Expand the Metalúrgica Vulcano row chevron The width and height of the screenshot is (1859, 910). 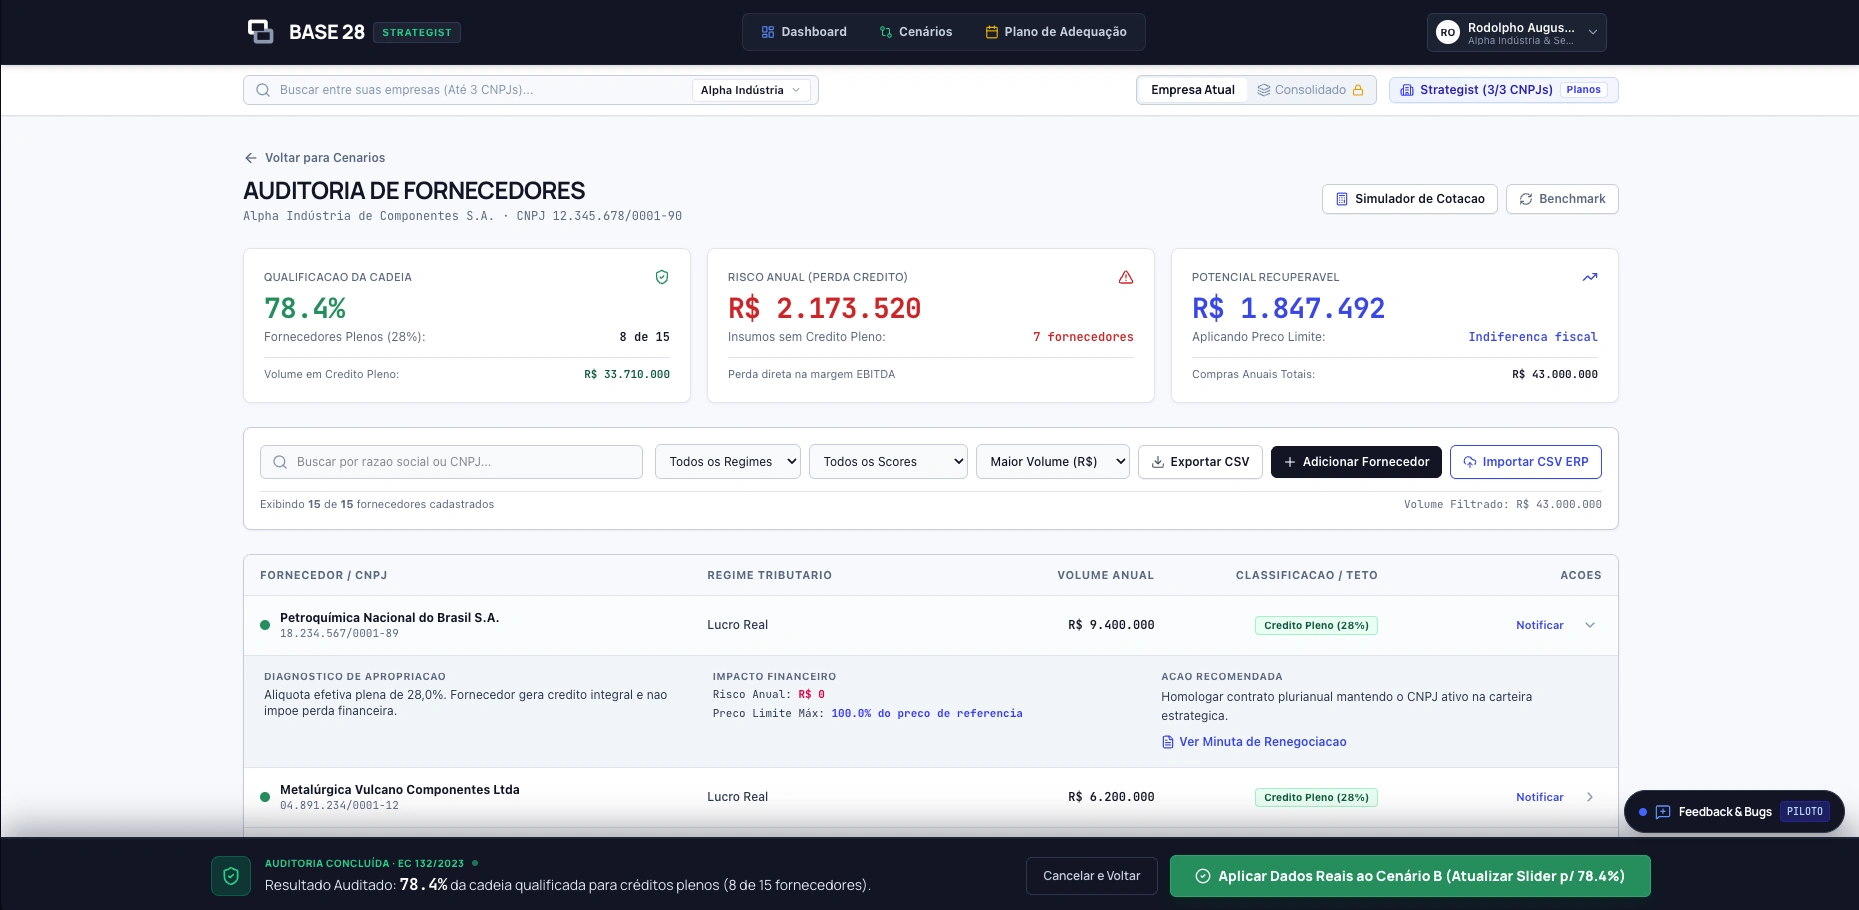click(x=1590, y=797)
